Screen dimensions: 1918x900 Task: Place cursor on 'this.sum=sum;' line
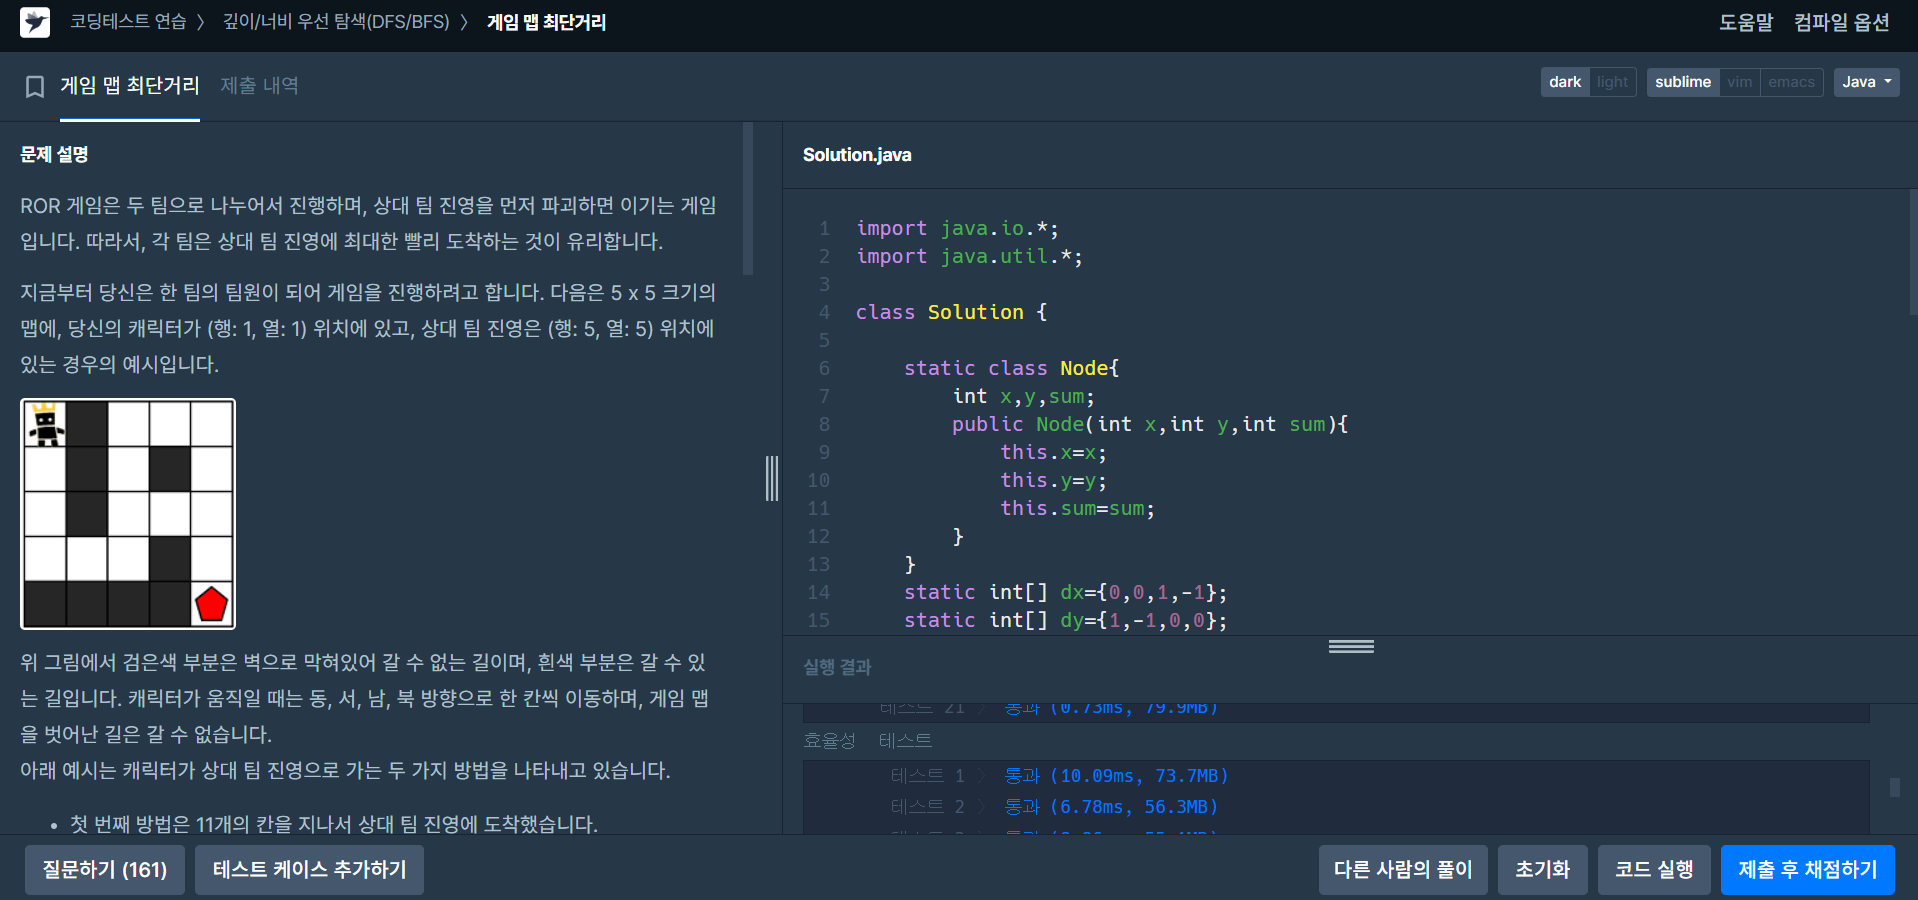pos(1077,508)
